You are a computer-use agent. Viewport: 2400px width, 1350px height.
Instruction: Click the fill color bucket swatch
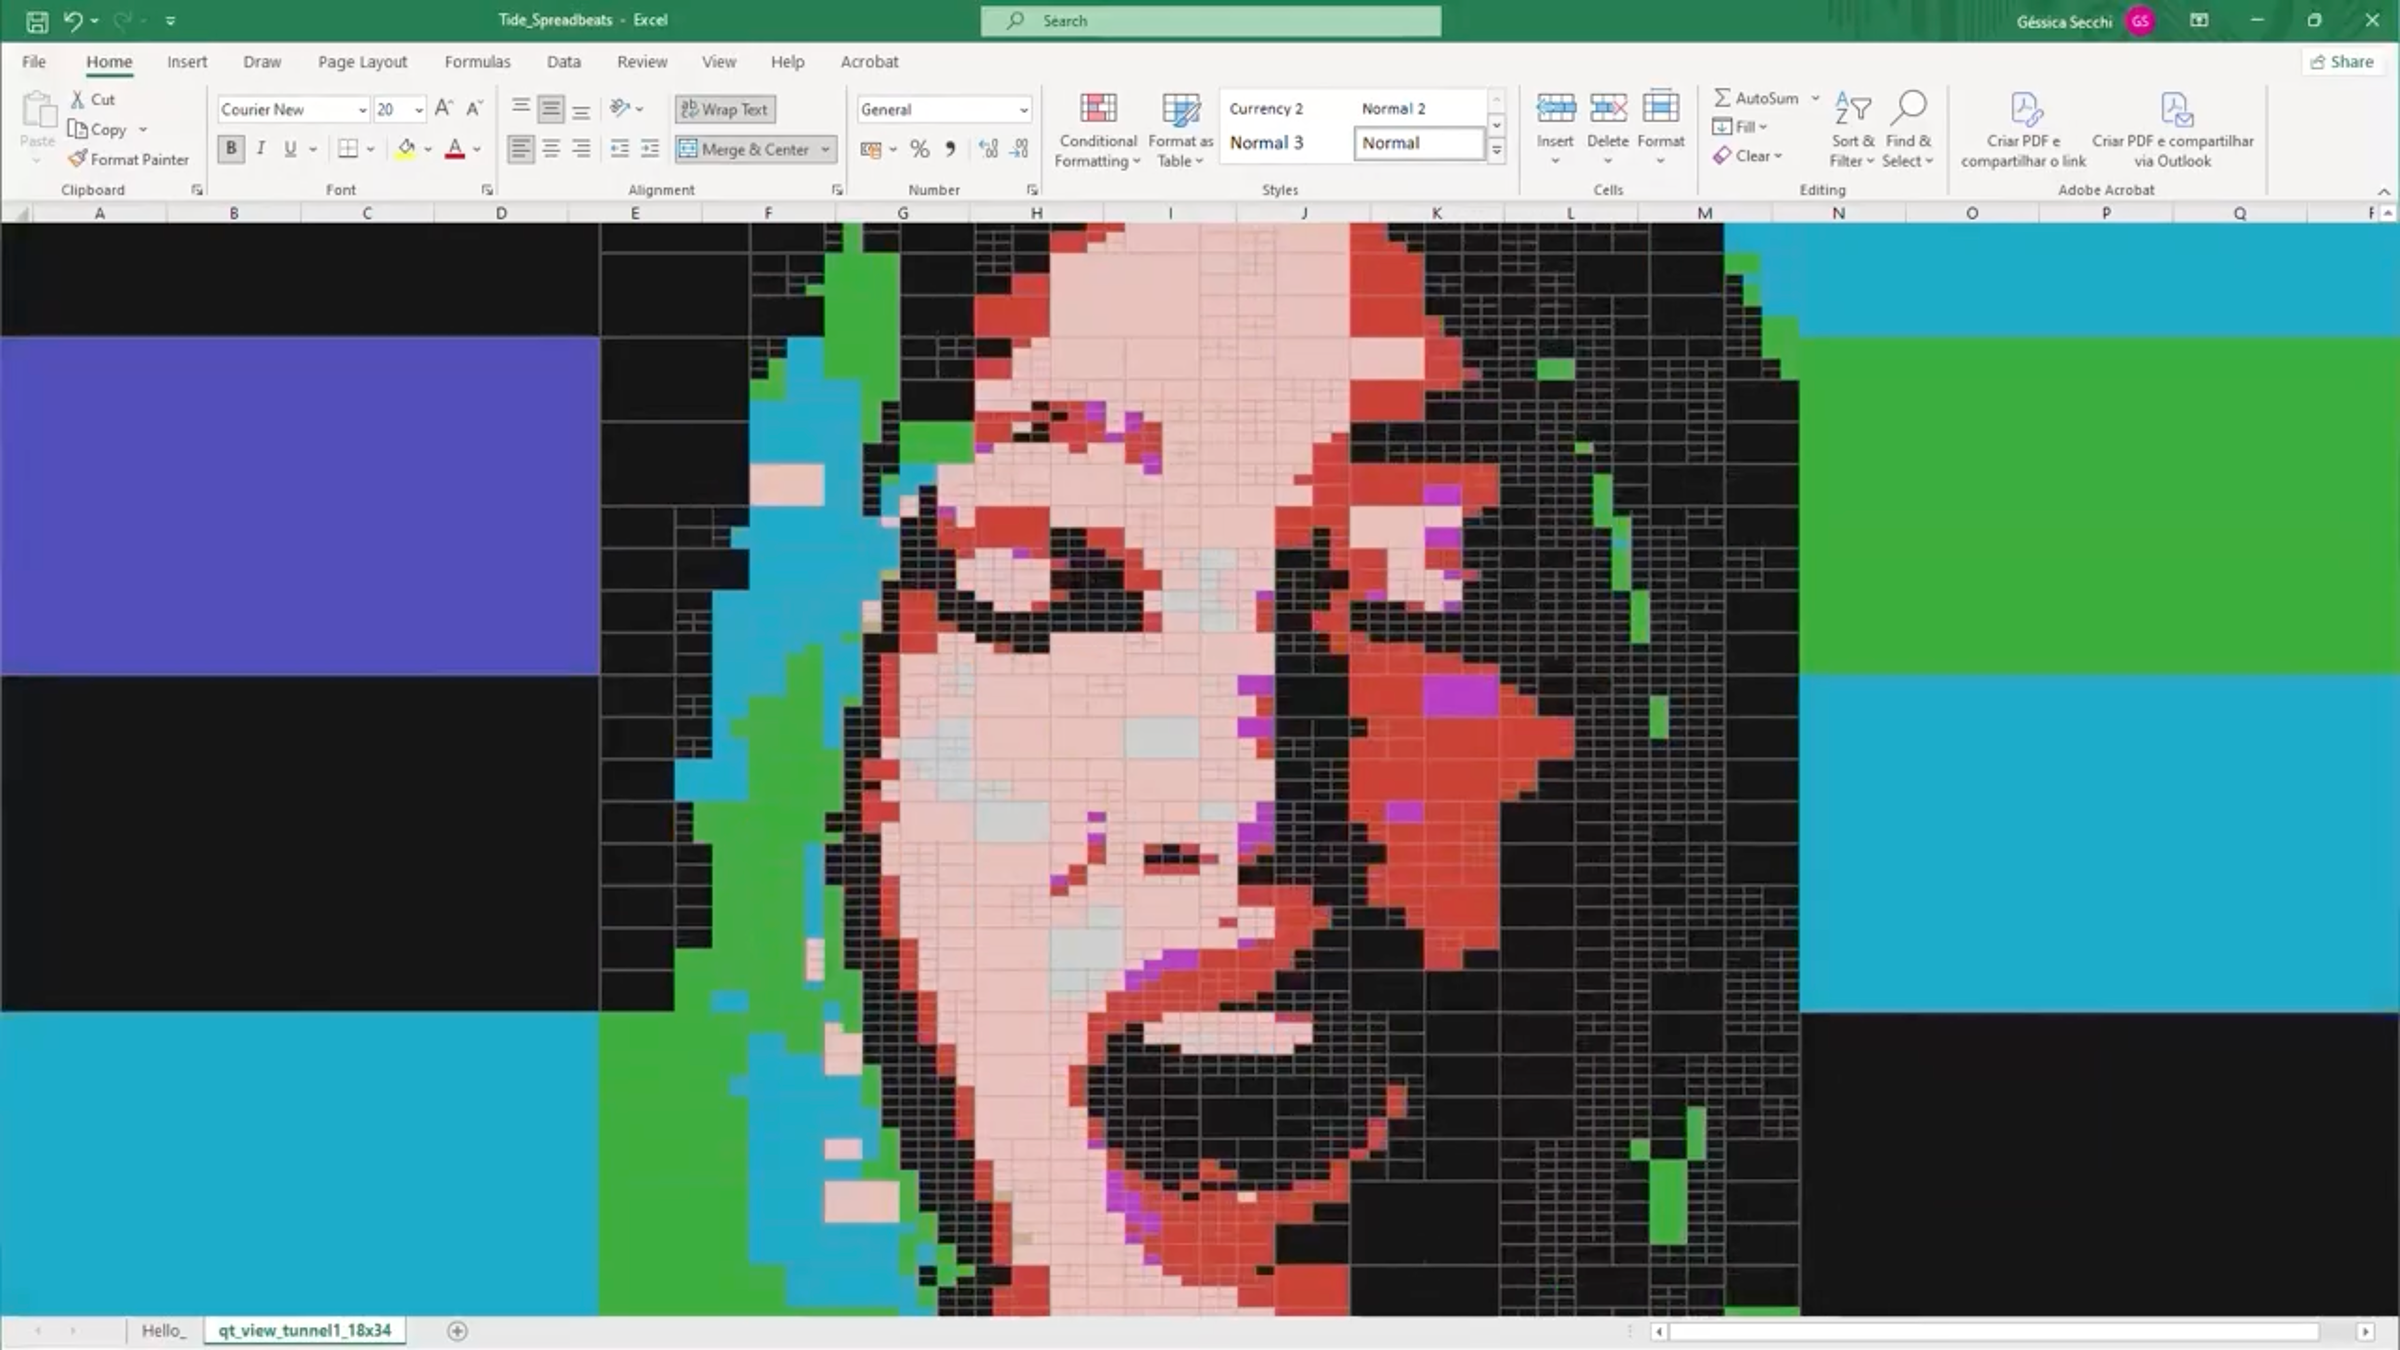pos(405,149)
